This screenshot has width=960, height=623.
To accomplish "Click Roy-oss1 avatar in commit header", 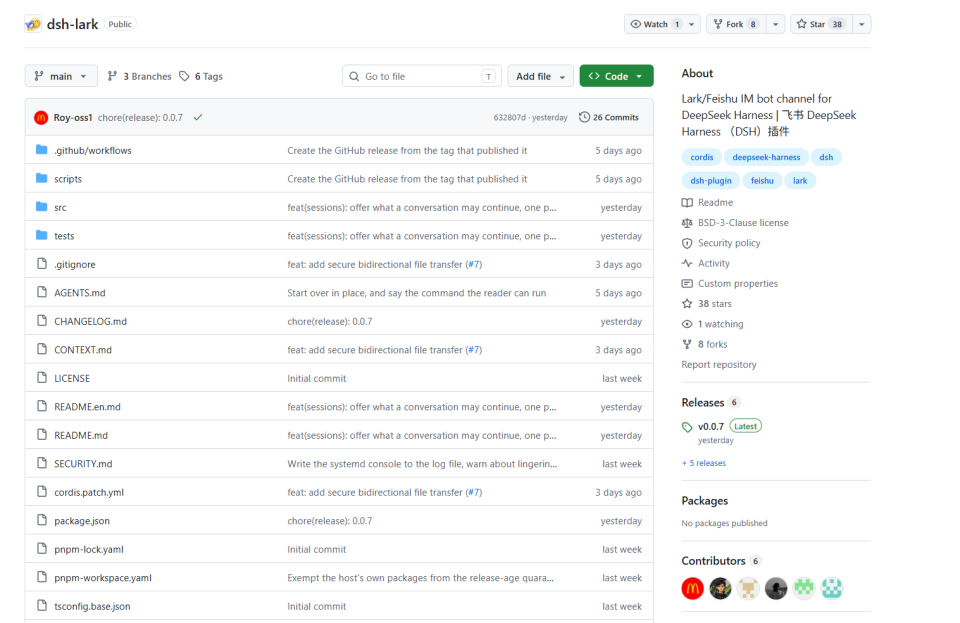I will (41, 118).
